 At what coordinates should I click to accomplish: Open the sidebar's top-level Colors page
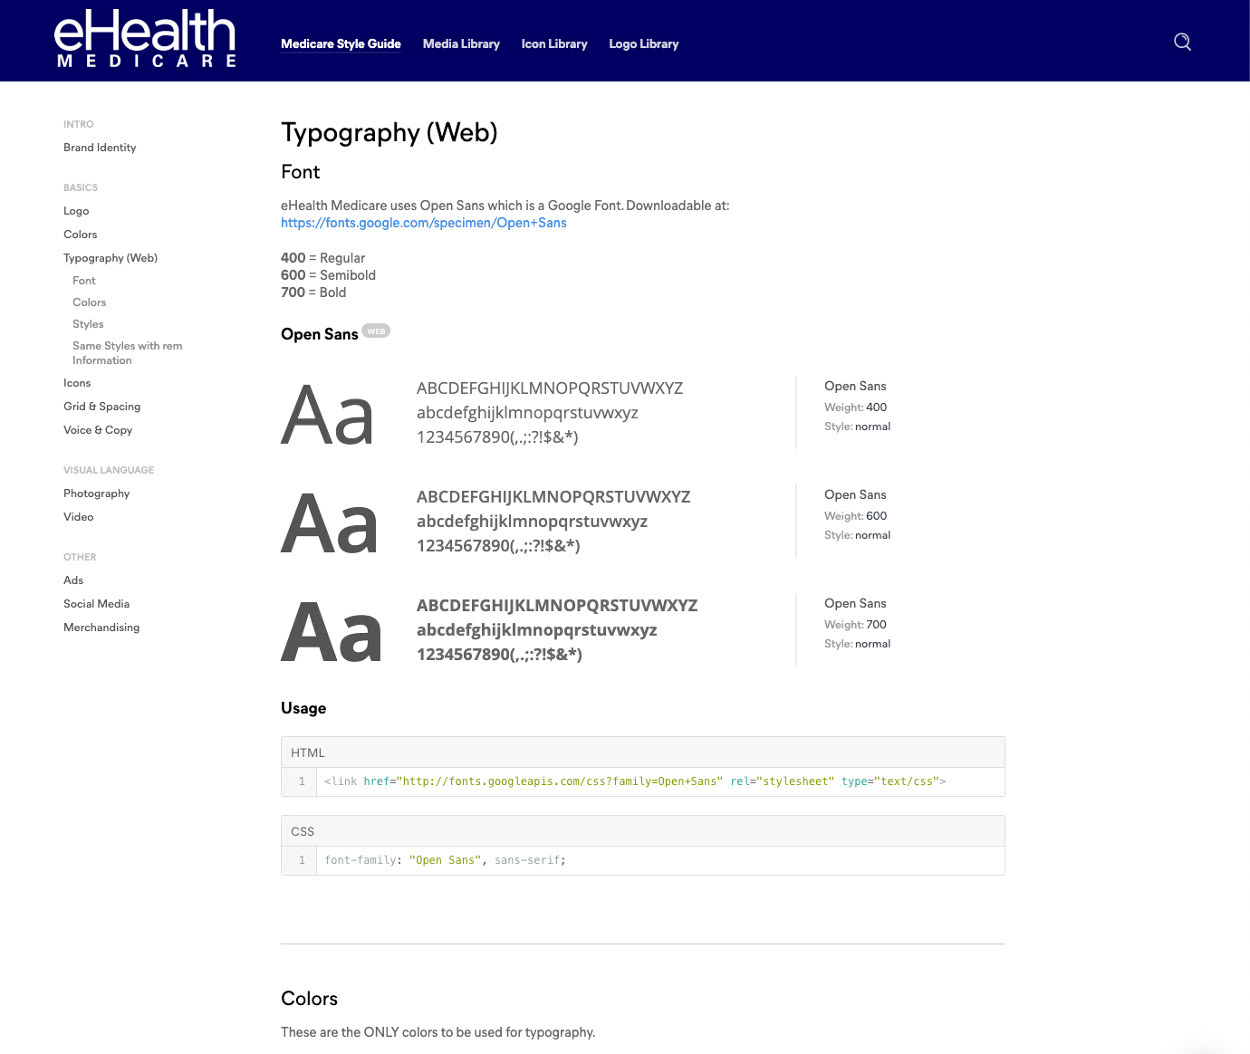tap(80, 234)
